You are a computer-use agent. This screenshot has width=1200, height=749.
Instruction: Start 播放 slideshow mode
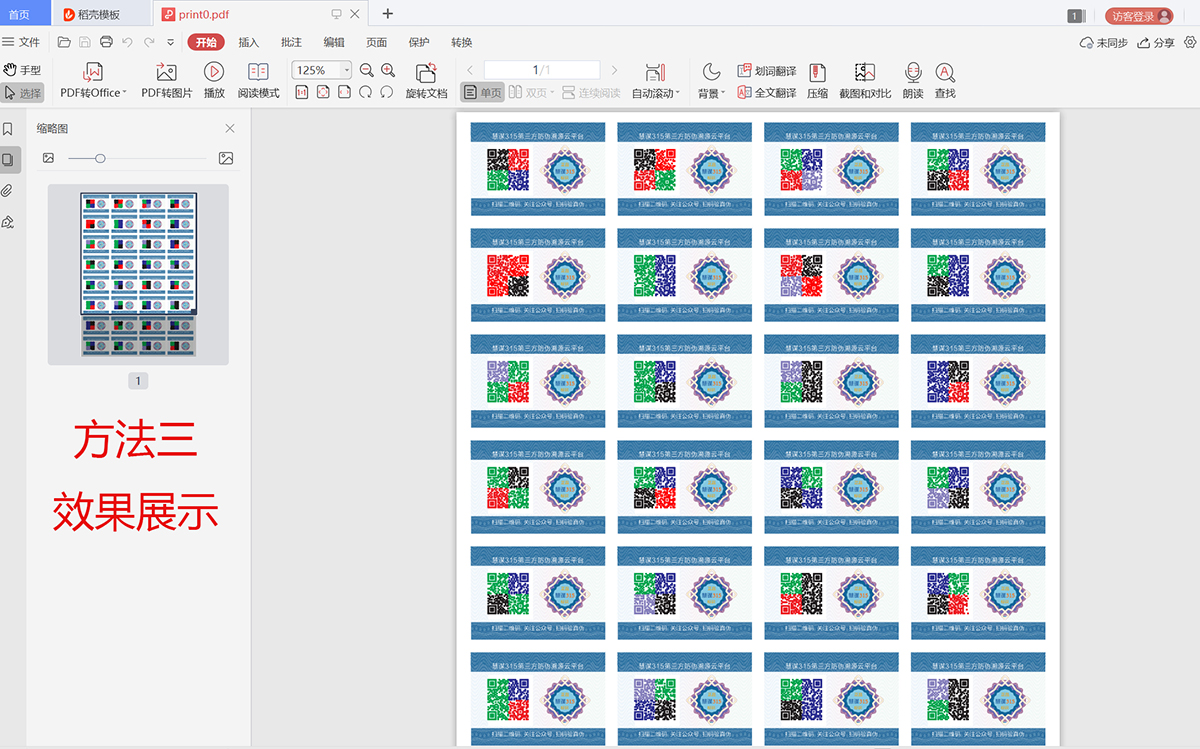click(x=214, y=81)
